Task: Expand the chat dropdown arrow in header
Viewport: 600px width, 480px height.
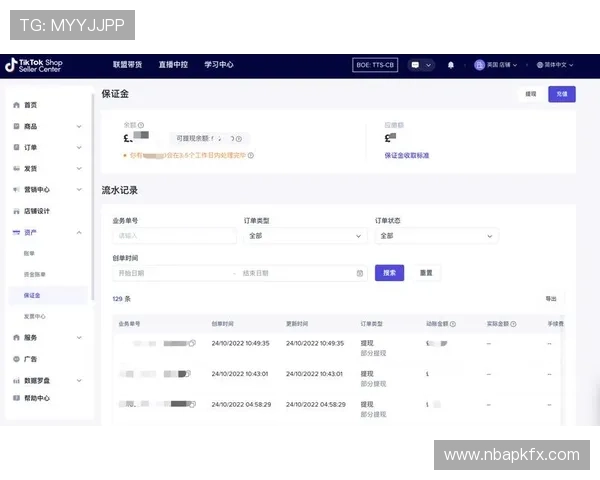Action: [x=429, y=65]
